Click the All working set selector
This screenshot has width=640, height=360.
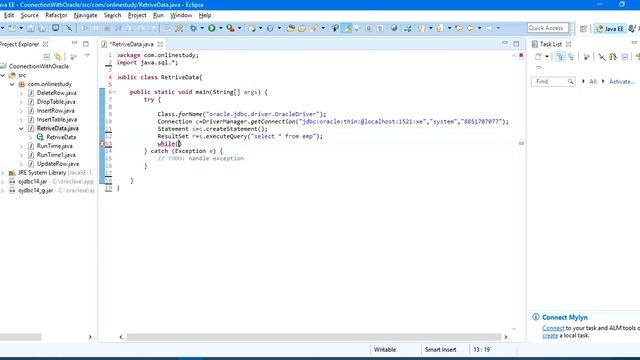(593, 82)
